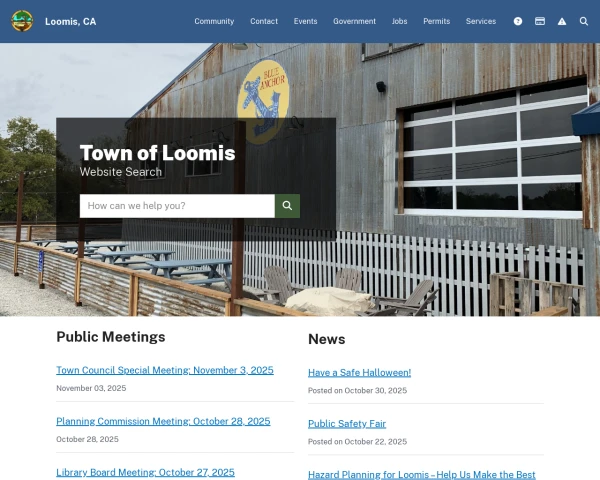Open the Public Safety Fair news link
Image resolution: width=600 pixels, height=480 pixels.
(347, 424)
